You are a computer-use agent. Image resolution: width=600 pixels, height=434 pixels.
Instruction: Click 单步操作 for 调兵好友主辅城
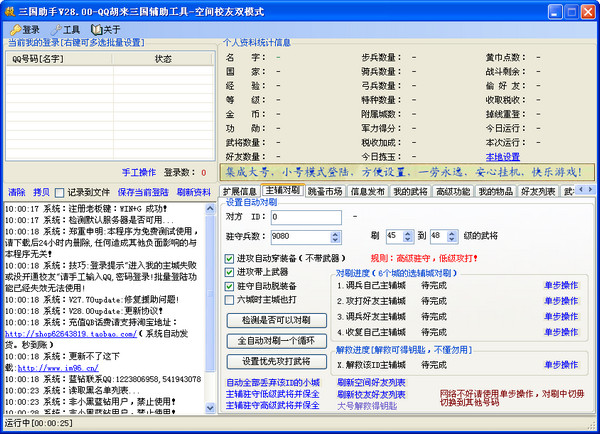561,317
